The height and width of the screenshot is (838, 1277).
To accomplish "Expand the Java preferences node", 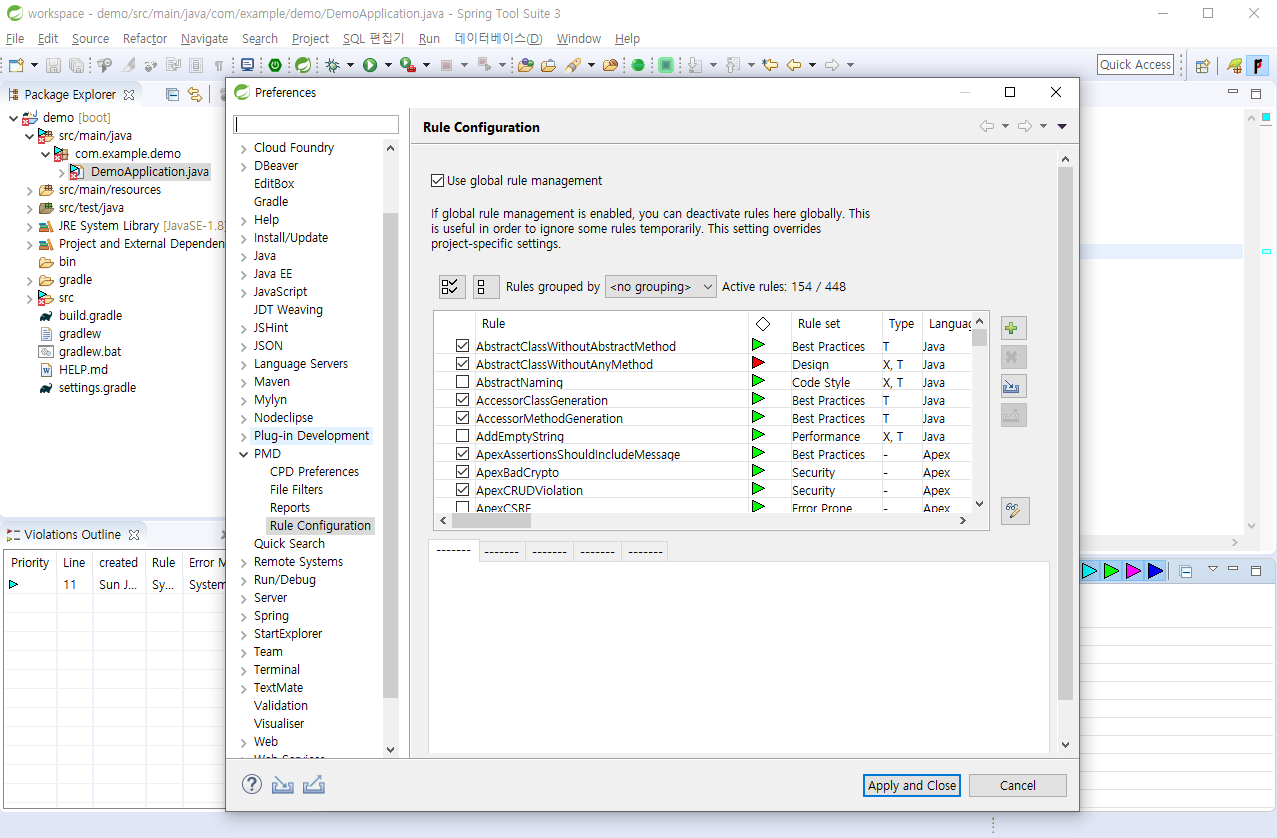I will 243,256.
